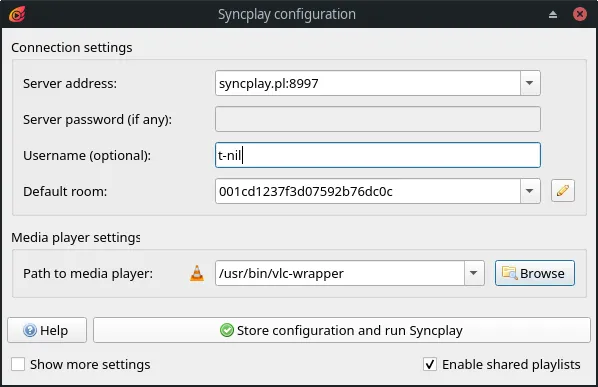The width and height of the screenshot is (598, 387).
Task: Click the title bar keep-above arrow icon
Action: 553,14
